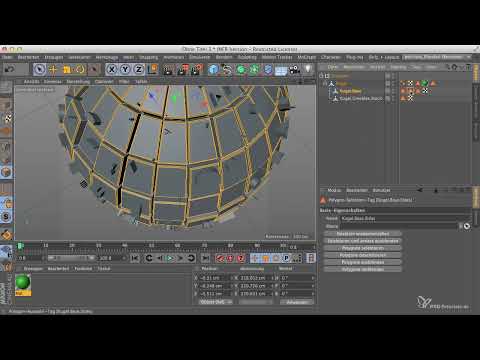This screenshot has height=360, width=480.
Task: Open the render settings icon
Action: [x=197, y=69]
